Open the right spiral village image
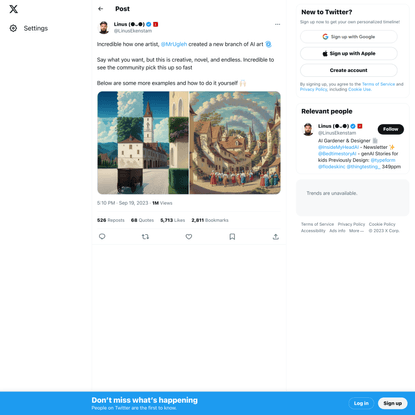Screen dimensions: 415x415 [x=235, y=143]
